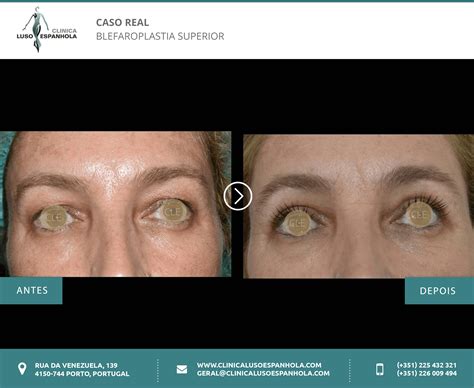Click postal line 4150-744 PORTO, PORTUGAL
The image size is (474, 388).
82,374
